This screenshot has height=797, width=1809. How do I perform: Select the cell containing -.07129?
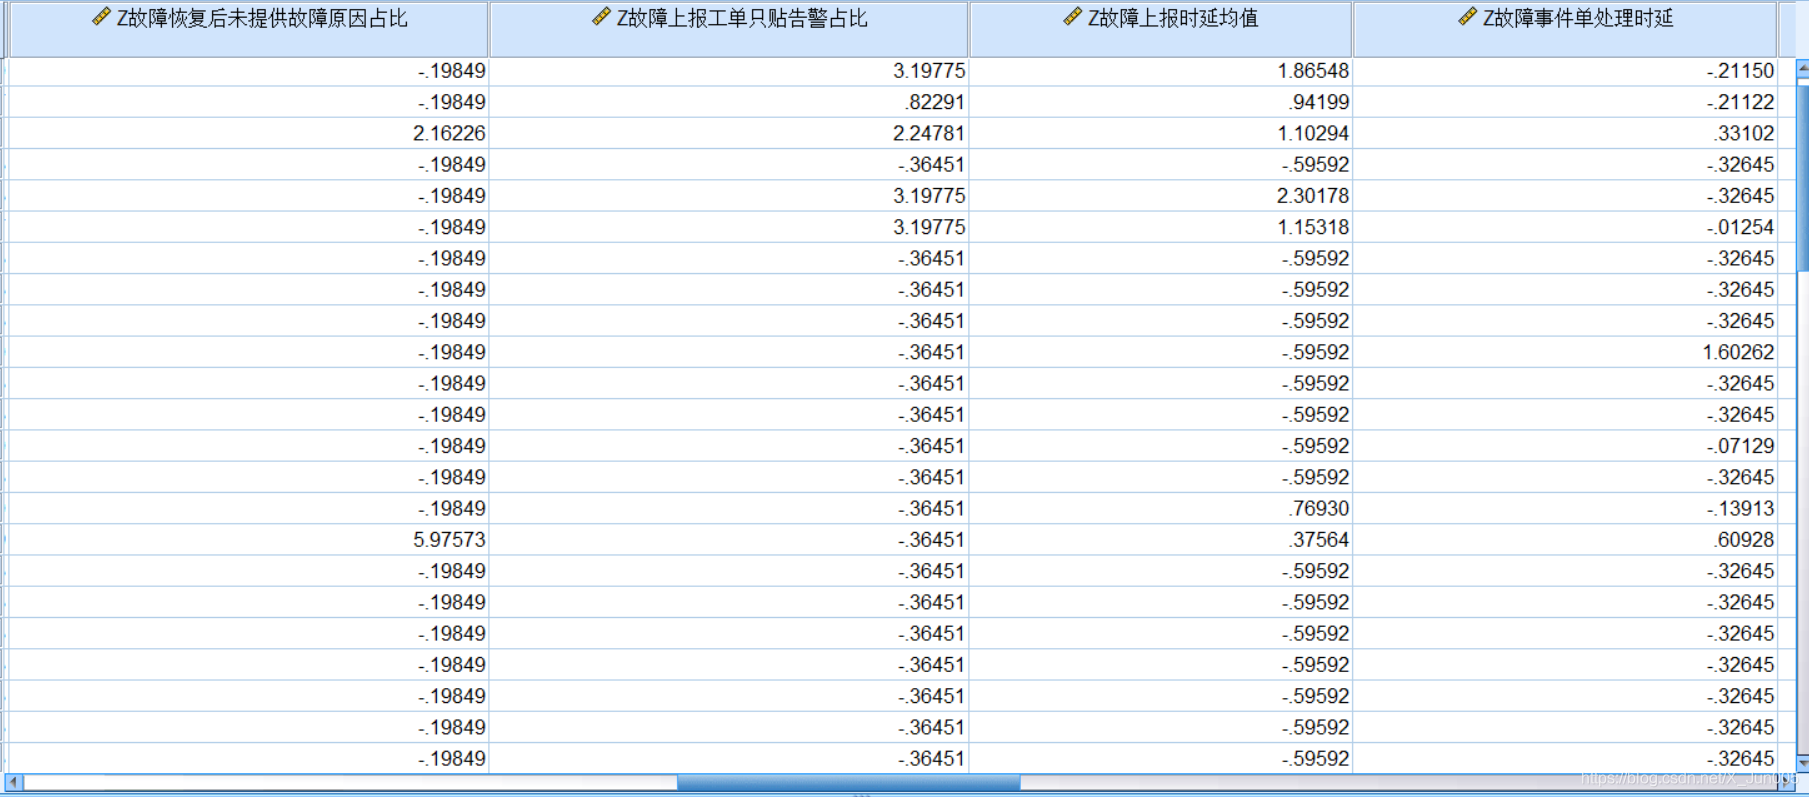(1565, 446)
